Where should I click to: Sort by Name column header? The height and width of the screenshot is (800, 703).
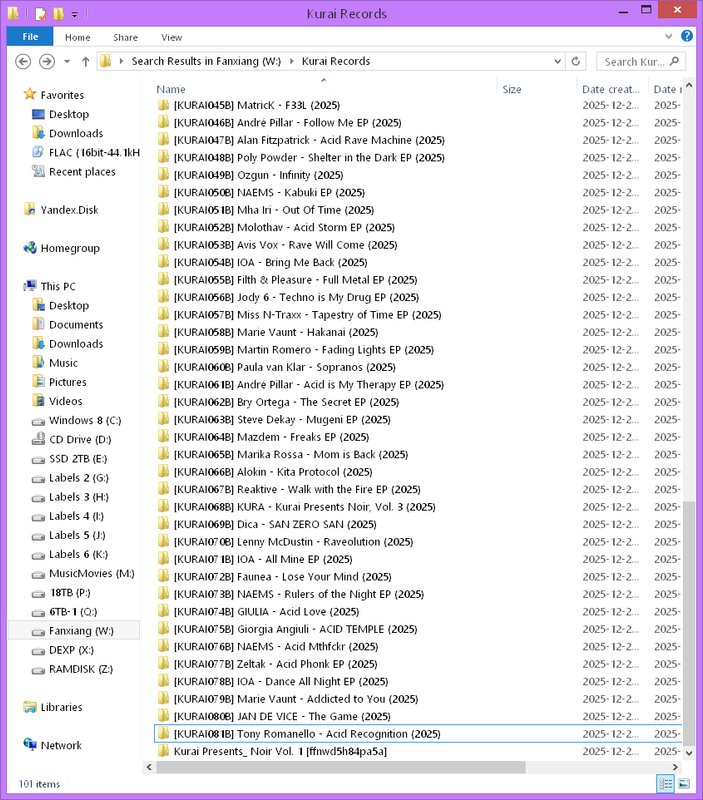pyautogui.click(x=171, y=89)
